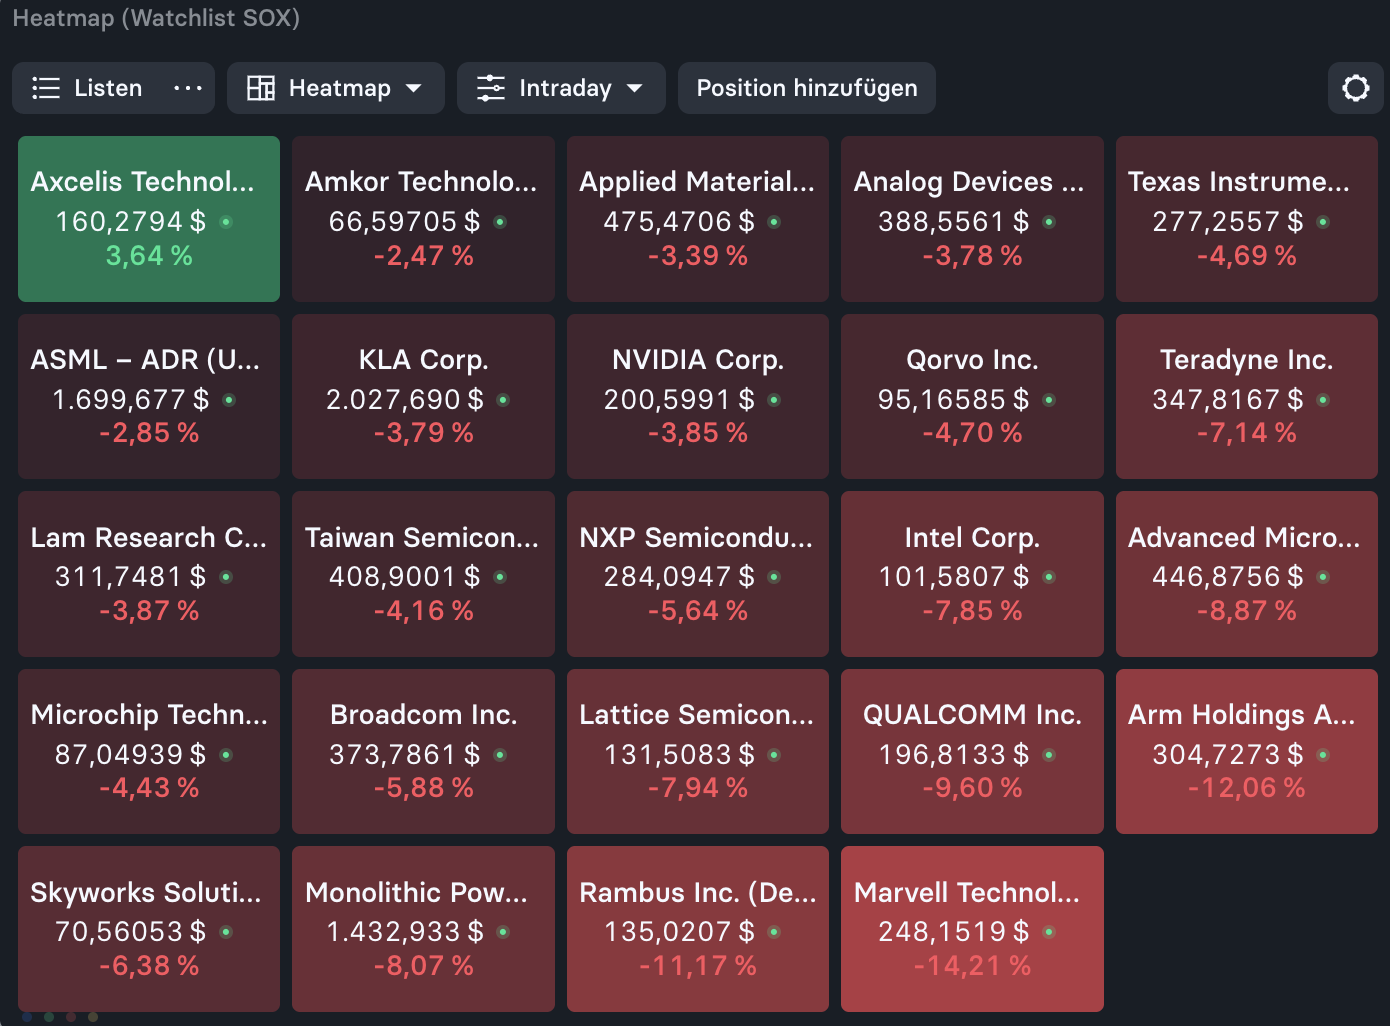Select the Lam Research tile name
The width and height of the screenshot is (1390, 1026).
149,538
